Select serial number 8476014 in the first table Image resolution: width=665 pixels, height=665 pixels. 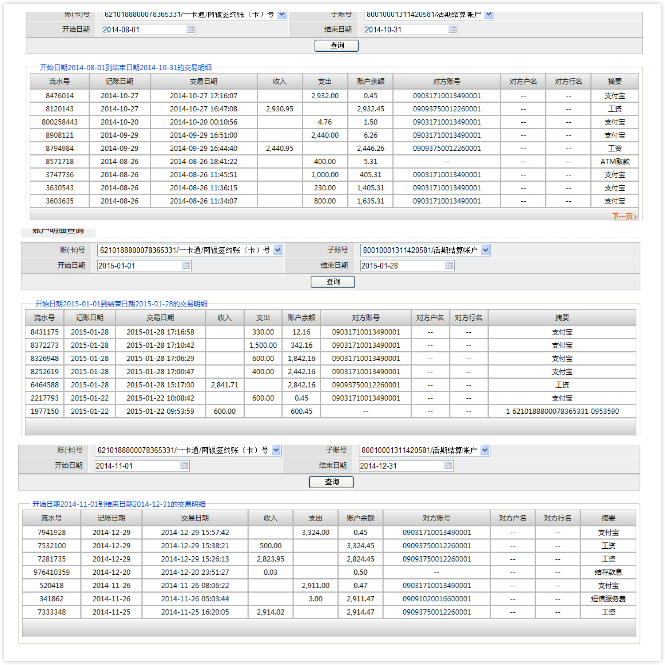coord(60,95)
